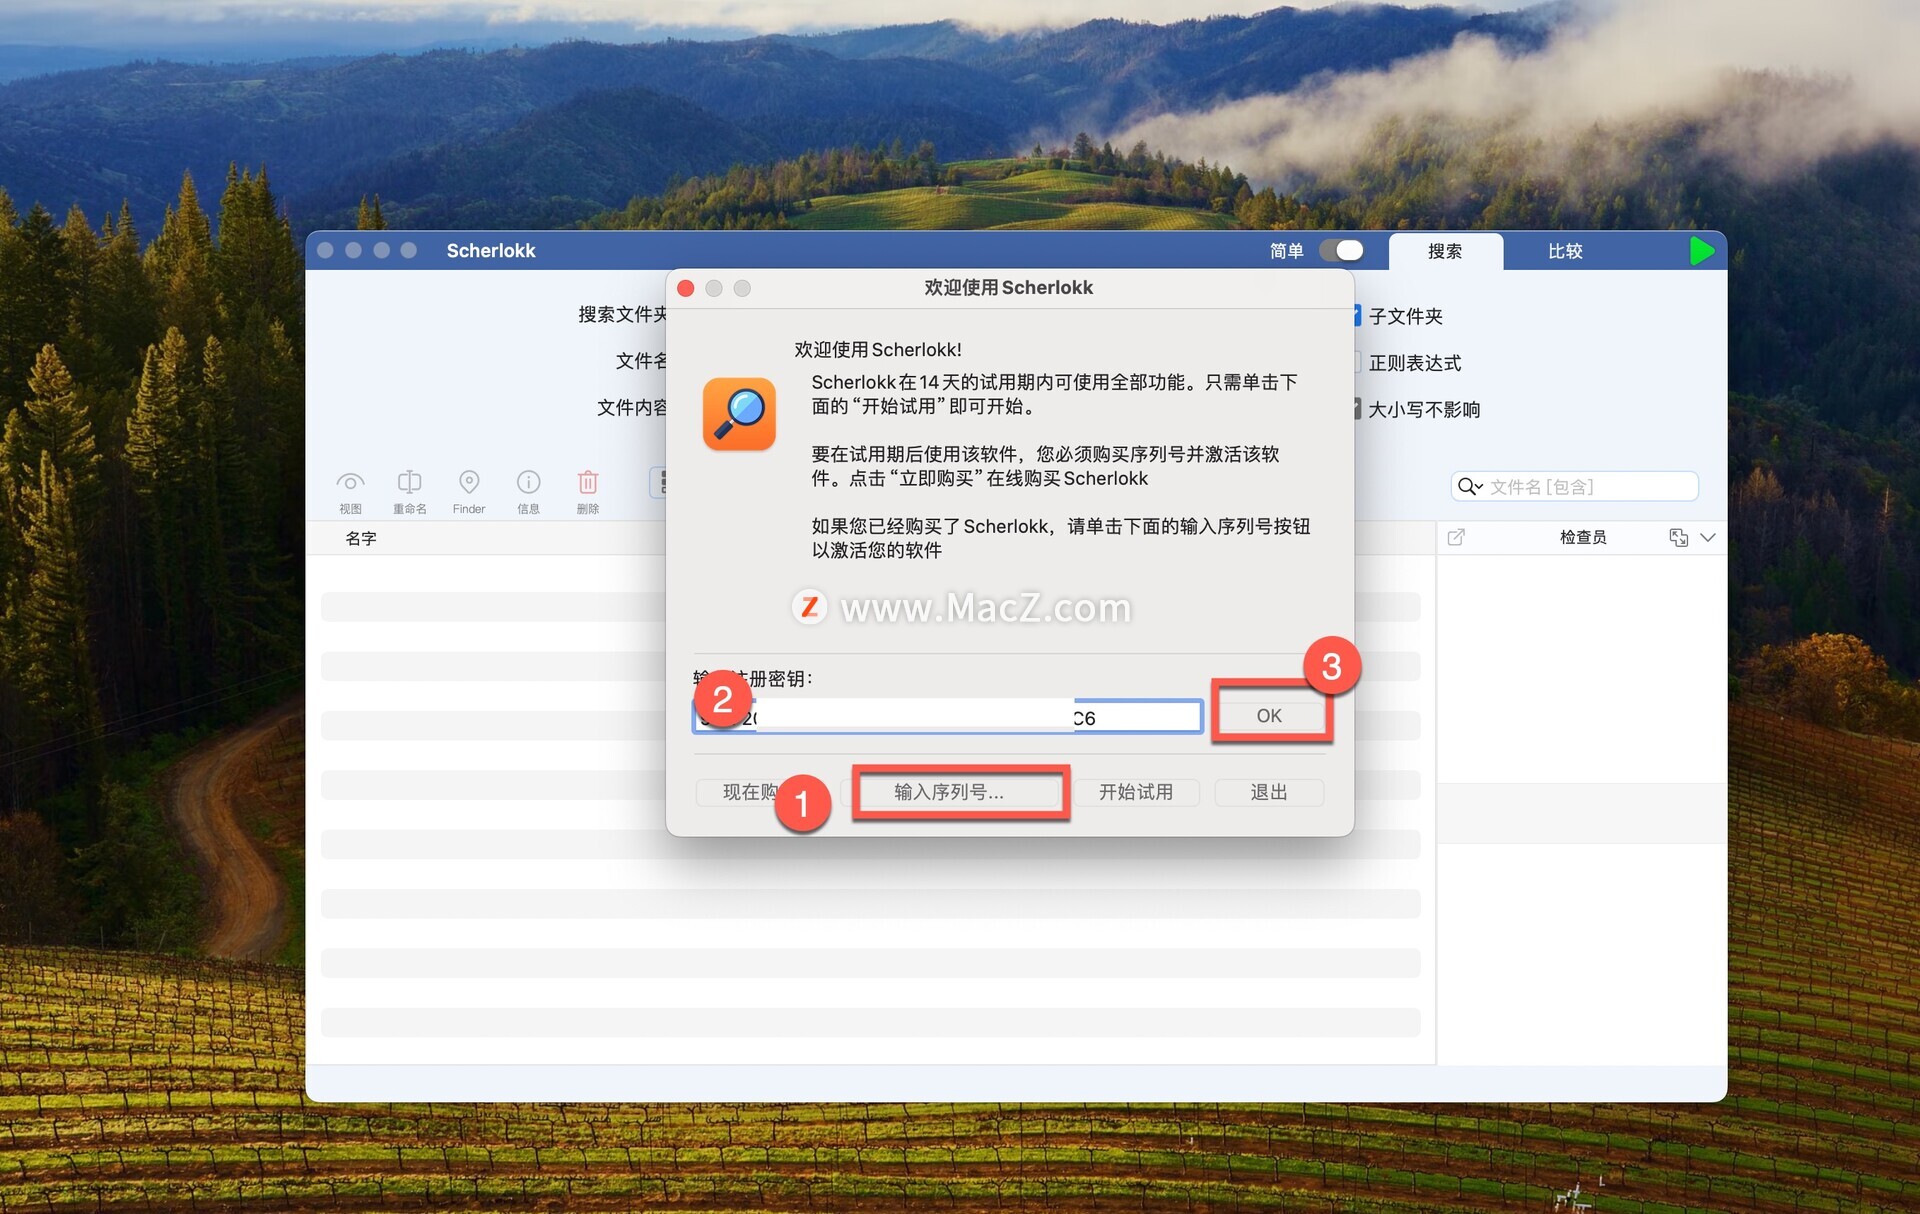Switch to the 比较 tab
The width and height of the screenshot is (1920, 1214).
tap(1565, 252)
